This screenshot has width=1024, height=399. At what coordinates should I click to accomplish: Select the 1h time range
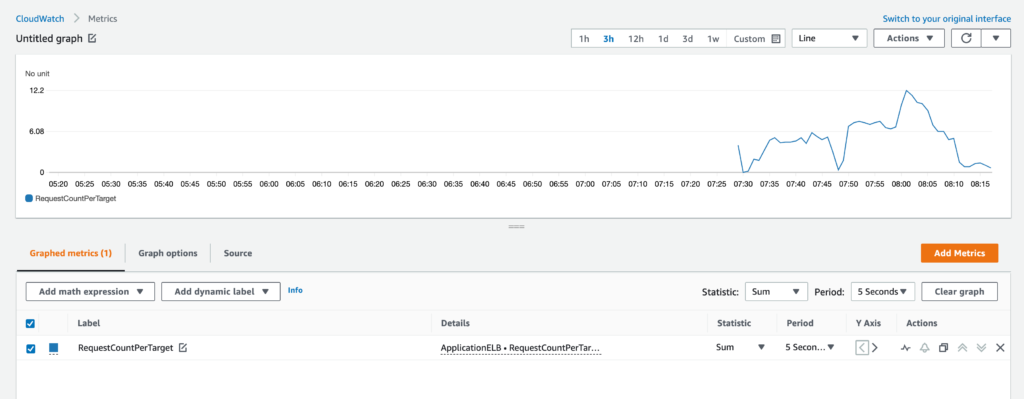[x=584, y=39]
